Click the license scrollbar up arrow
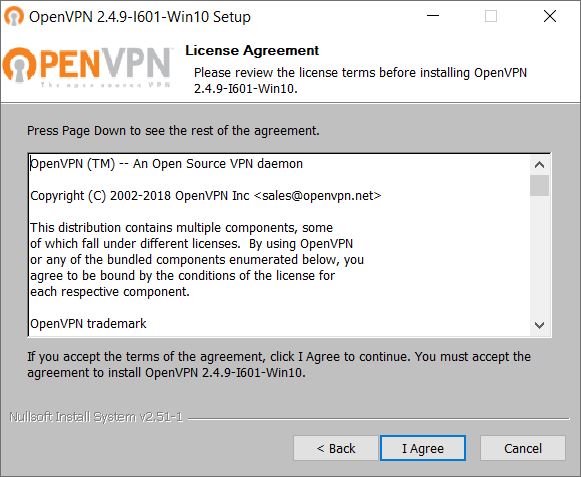Image resolution: width=581 pixels, height=477 pixels. point(540,165)
